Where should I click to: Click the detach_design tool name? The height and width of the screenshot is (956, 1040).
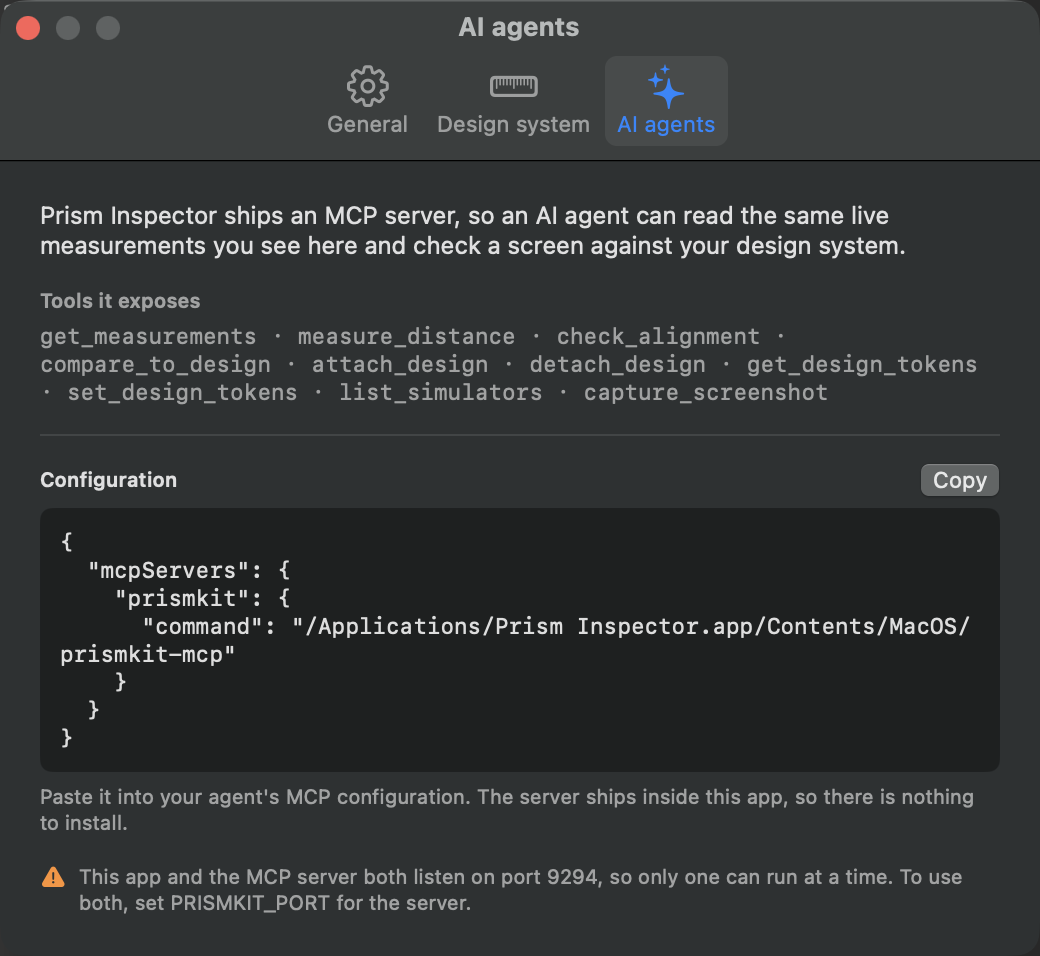click(x=618, y=365)
